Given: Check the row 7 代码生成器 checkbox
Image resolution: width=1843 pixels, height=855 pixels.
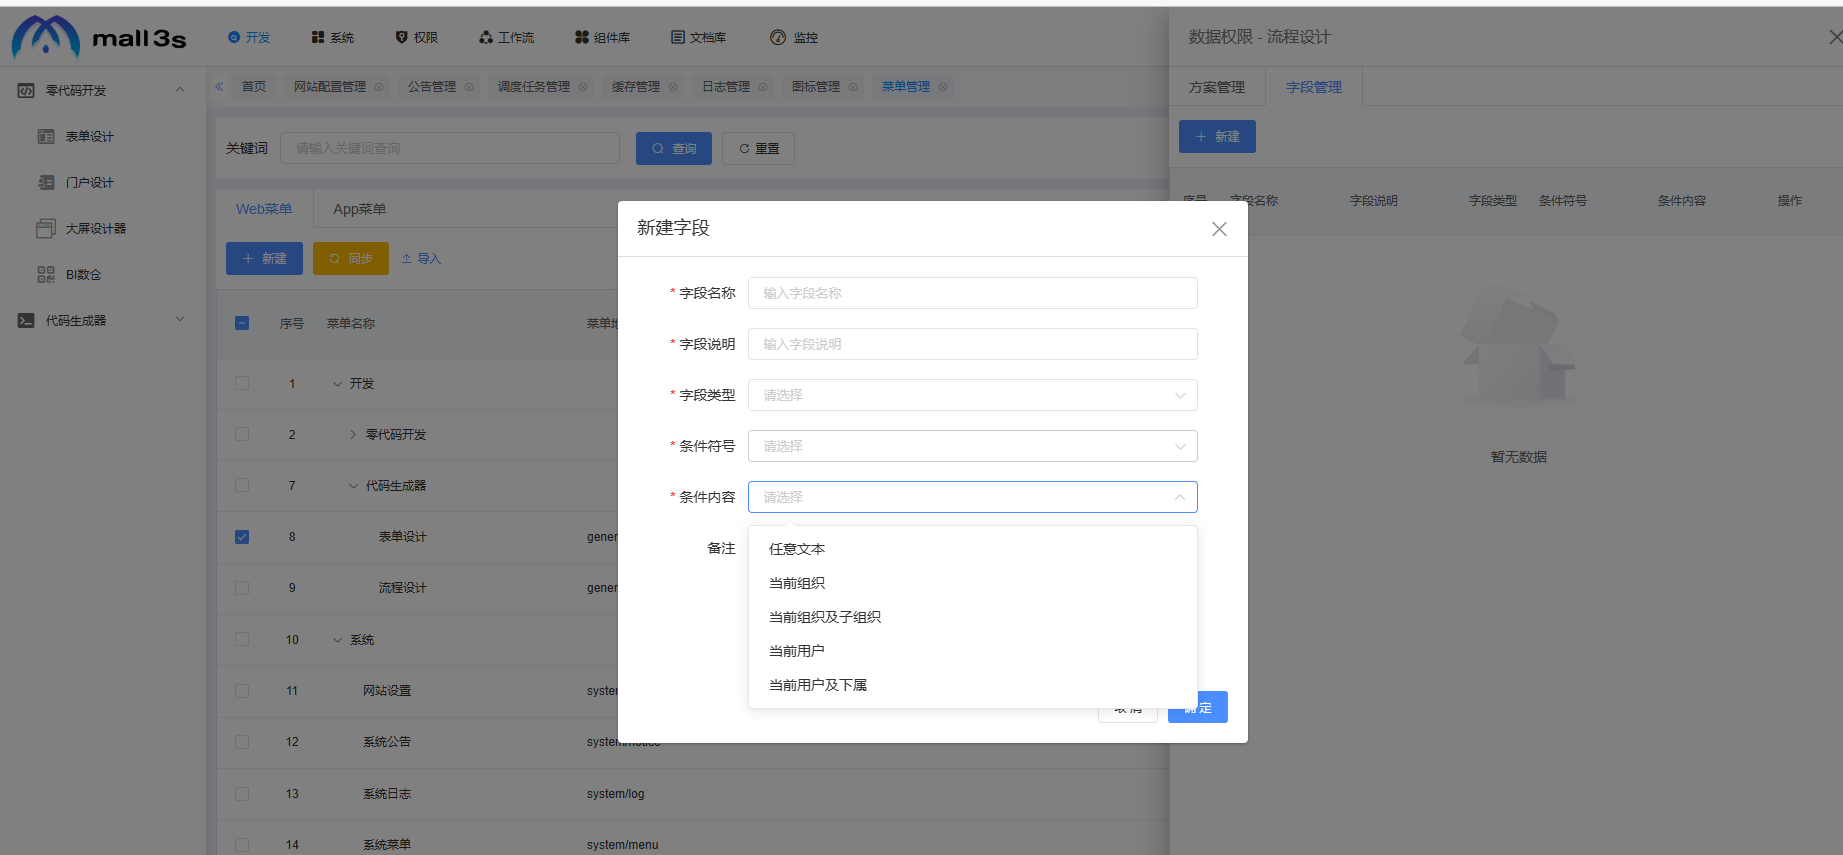Looking at the screenshot, I should pyautogui.click(x=242, y=485).
